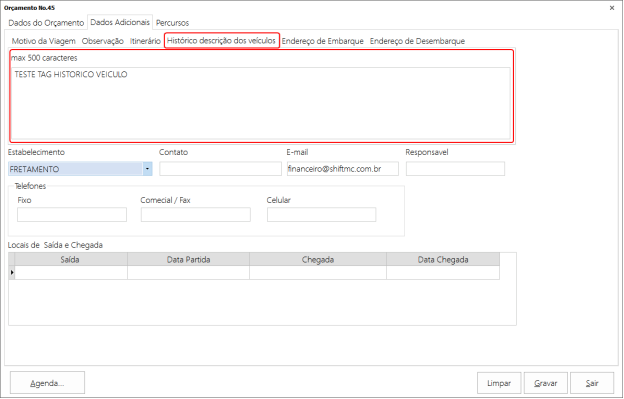The height and width of the screenshot is (399, 624).
Task: Exit using the Sair button
Action: tap(592, 383)
